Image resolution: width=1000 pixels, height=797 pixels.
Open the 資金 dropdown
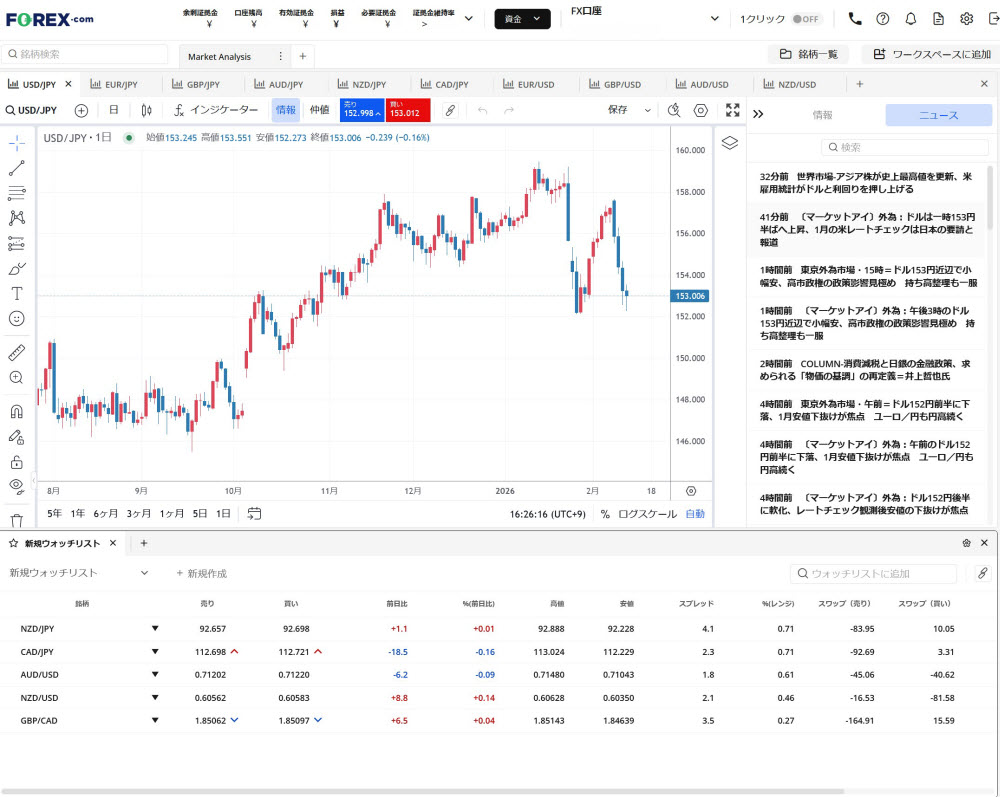pos(522,19)
